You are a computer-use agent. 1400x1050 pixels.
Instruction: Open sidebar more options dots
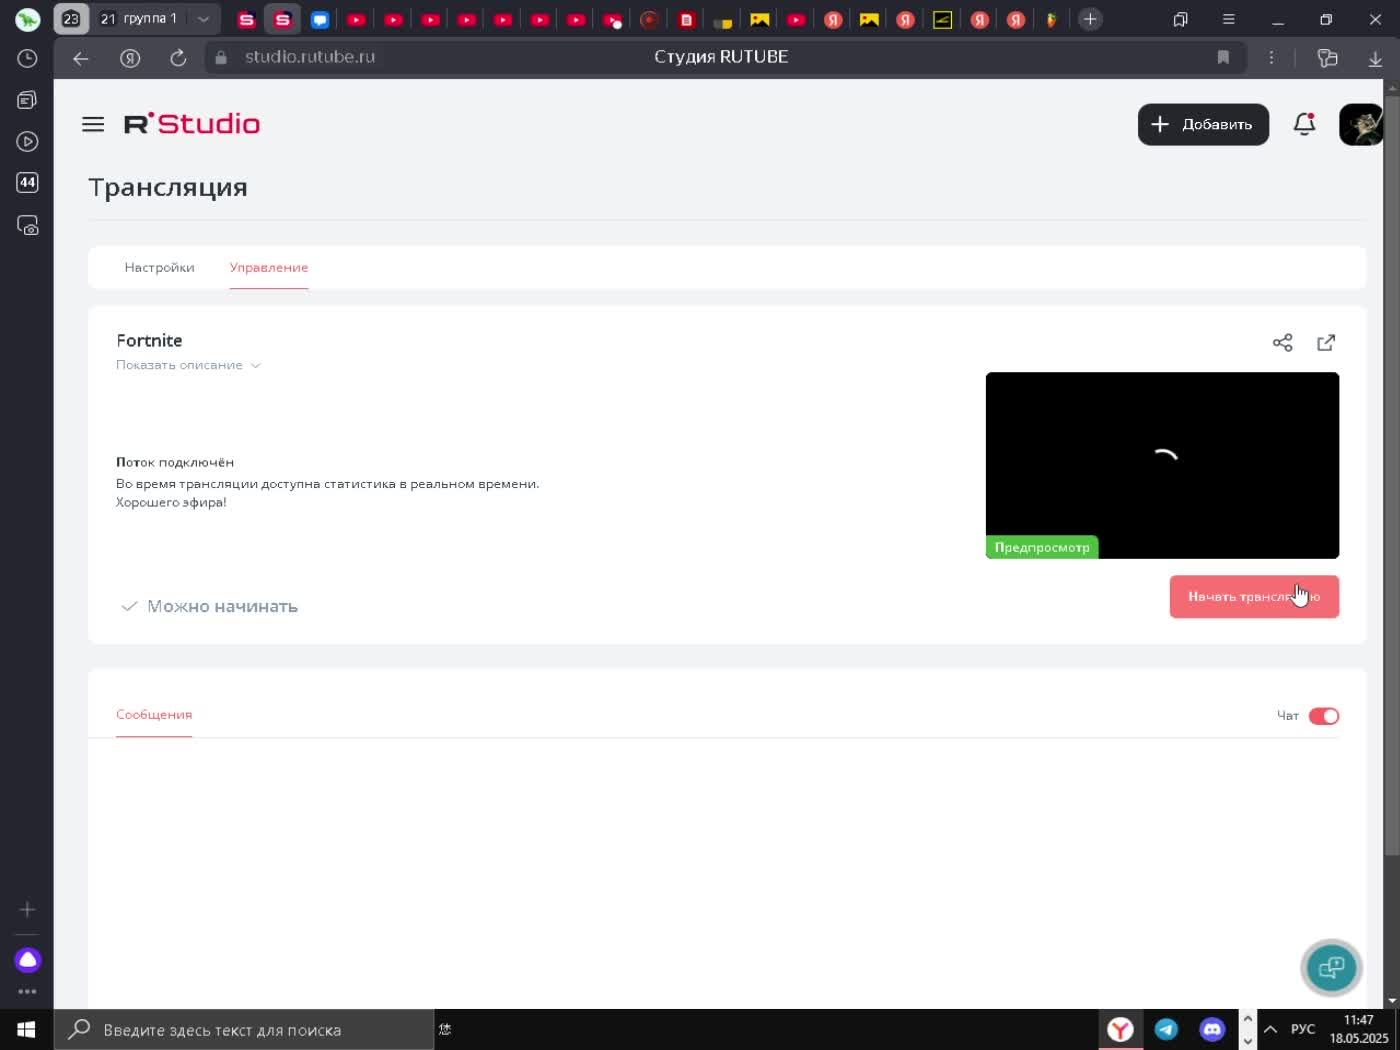coord(27,992)
